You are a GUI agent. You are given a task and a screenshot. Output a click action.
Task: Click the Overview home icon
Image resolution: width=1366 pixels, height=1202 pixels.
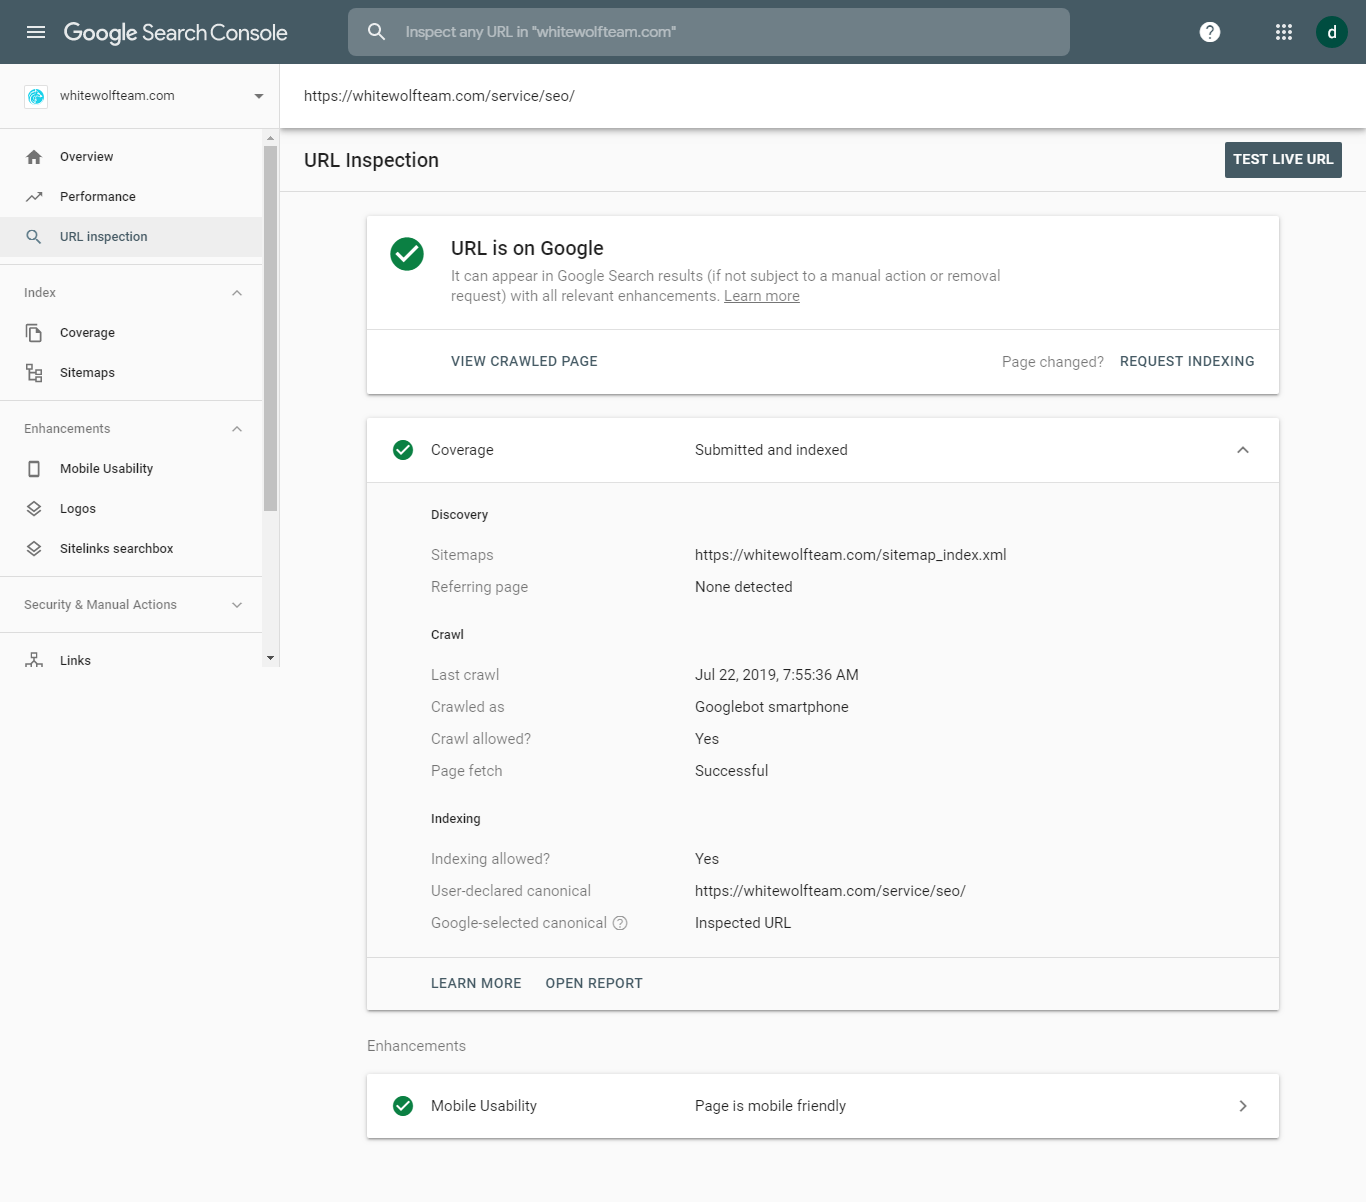point(34,157)
